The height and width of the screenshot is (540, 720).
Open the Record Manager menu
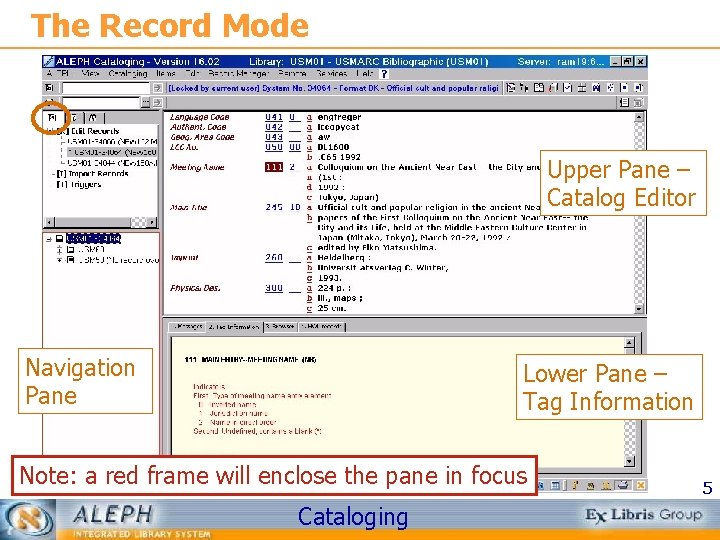click(238, 73)
